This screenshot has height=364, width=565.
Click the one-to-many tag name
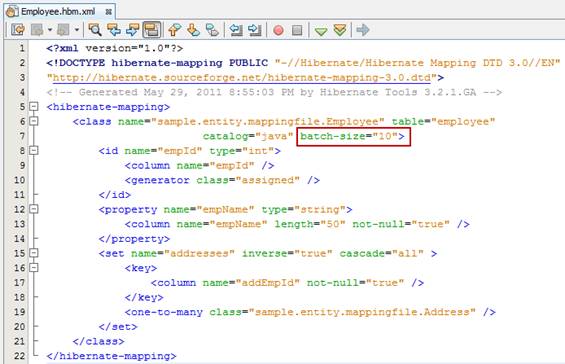click(x=167, y=312)
